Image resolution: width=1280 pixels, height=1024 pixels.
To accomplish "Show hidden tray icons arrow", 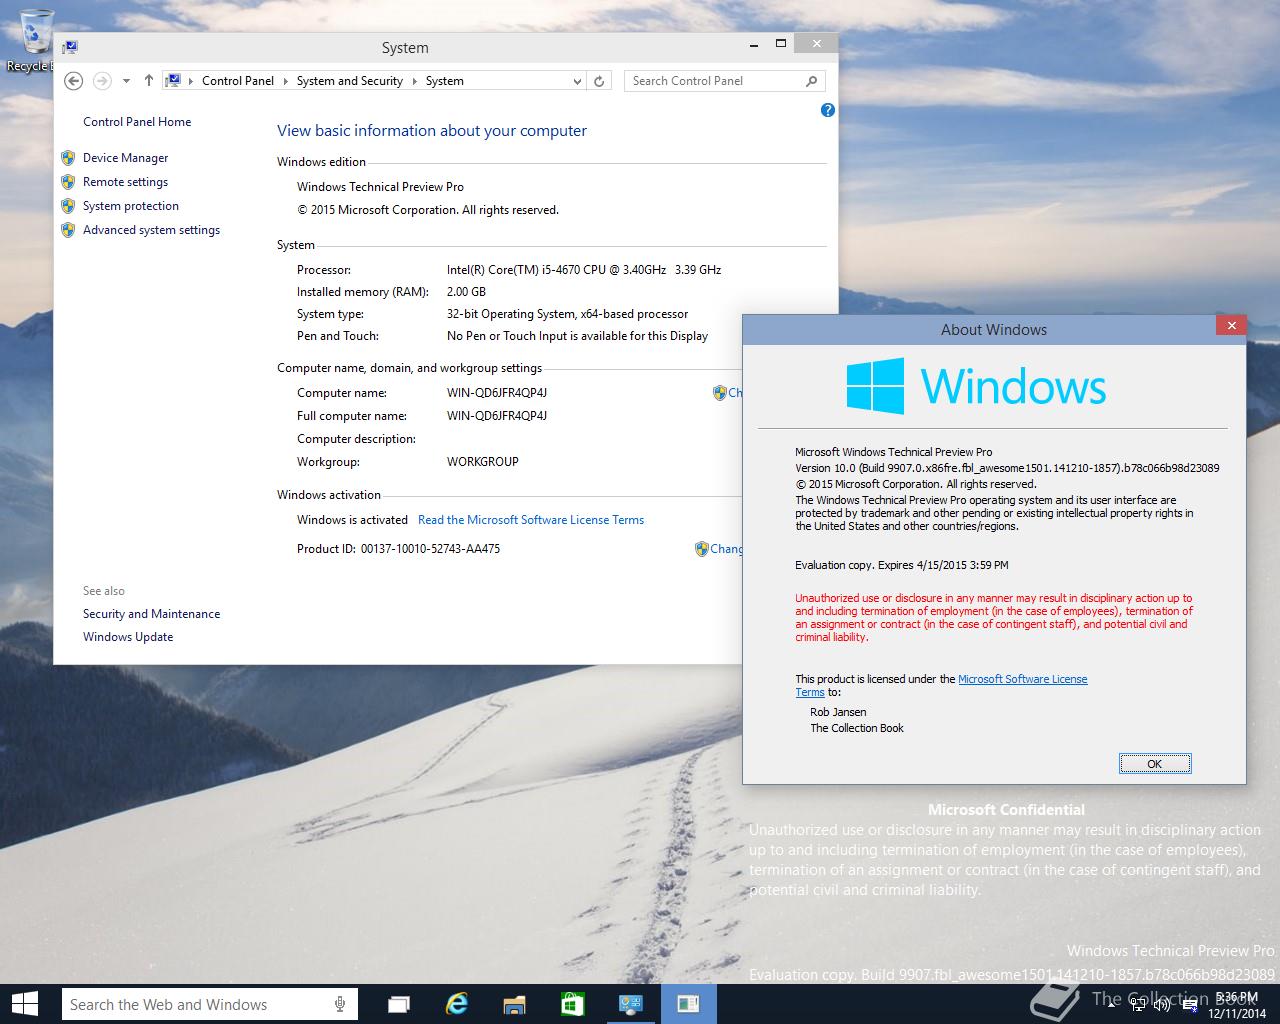I will (1112, 1005).
